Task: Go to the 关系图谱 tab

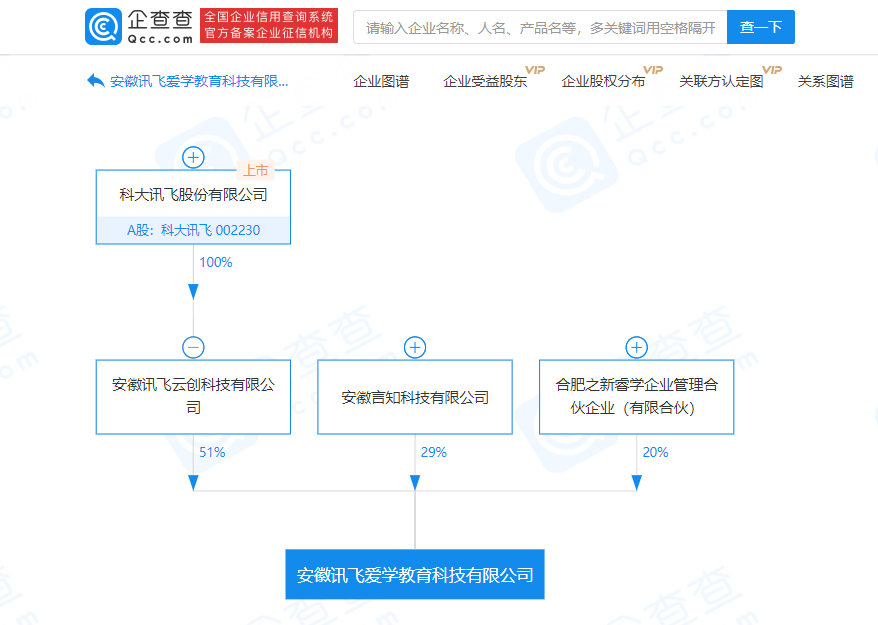Action: pyautogui.click(x=825, y=82)
